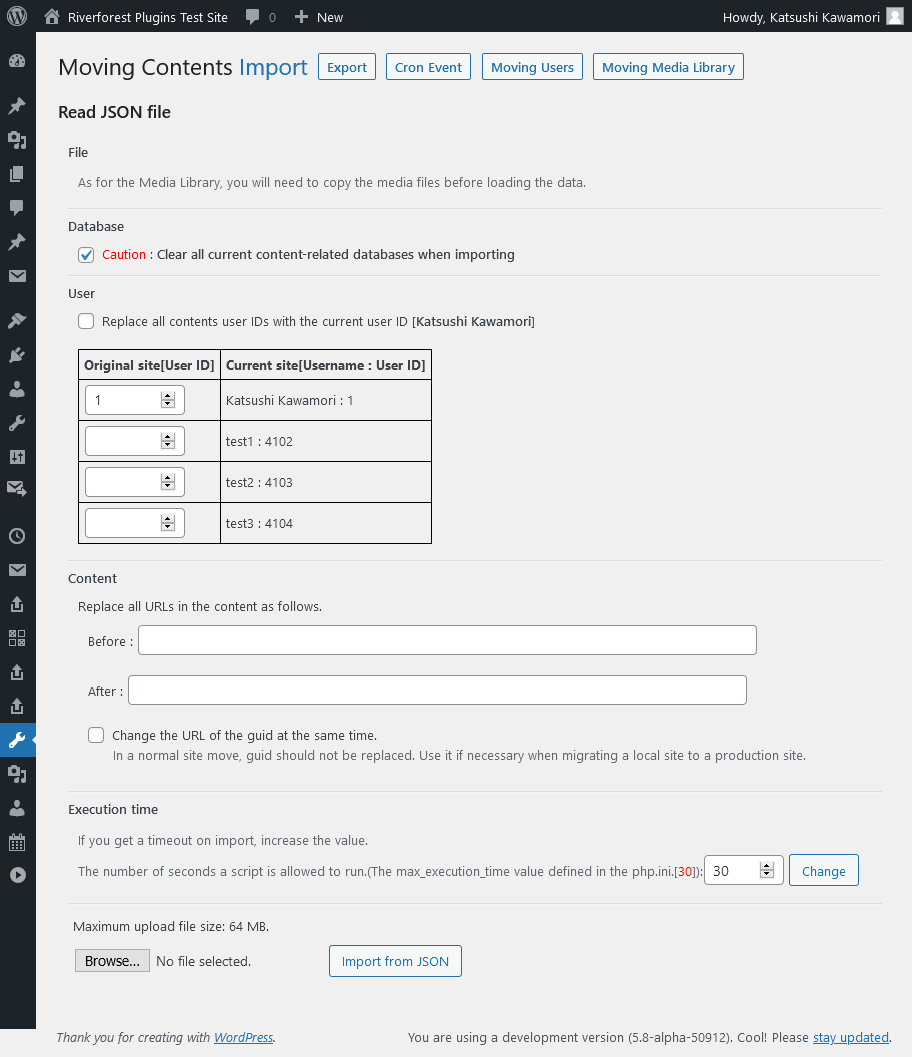Open the Media menu icon
This screenshot has height=1057, width=912.
17,139
